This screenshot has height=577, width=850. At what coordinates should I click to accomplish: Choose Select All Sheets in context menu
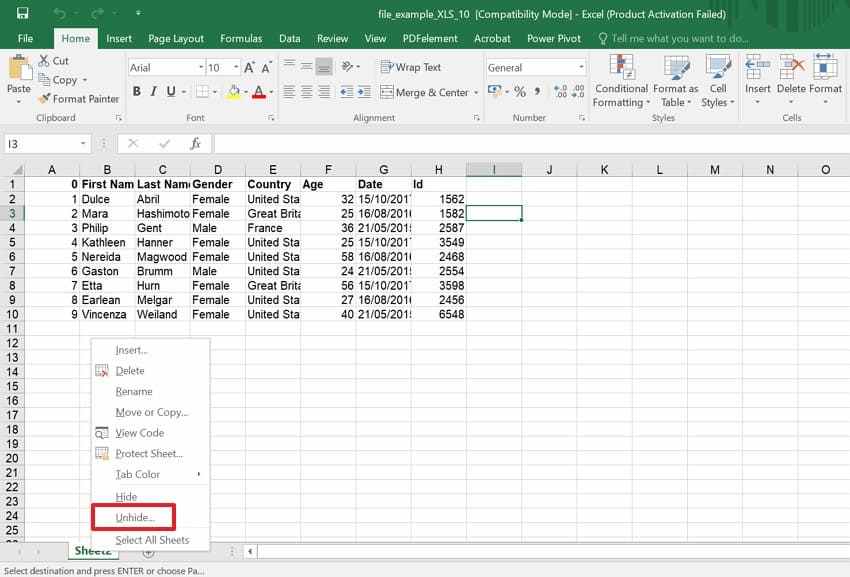click(150, 540)
